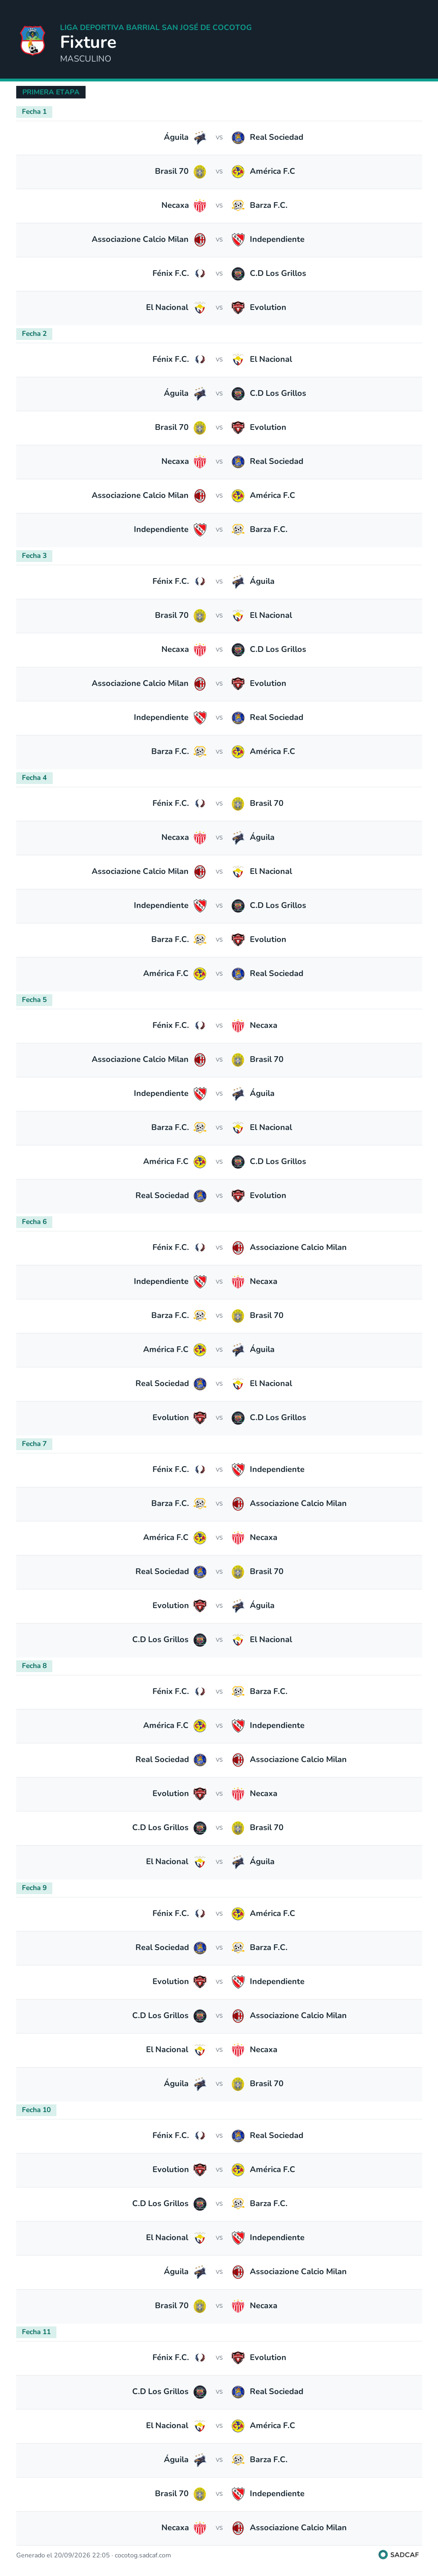The width and height of the screenshot is (438, 2576).
Task: Open Evolution team name in Fecha 11 versus Fénix F.C.
Action: [268, 2357]
